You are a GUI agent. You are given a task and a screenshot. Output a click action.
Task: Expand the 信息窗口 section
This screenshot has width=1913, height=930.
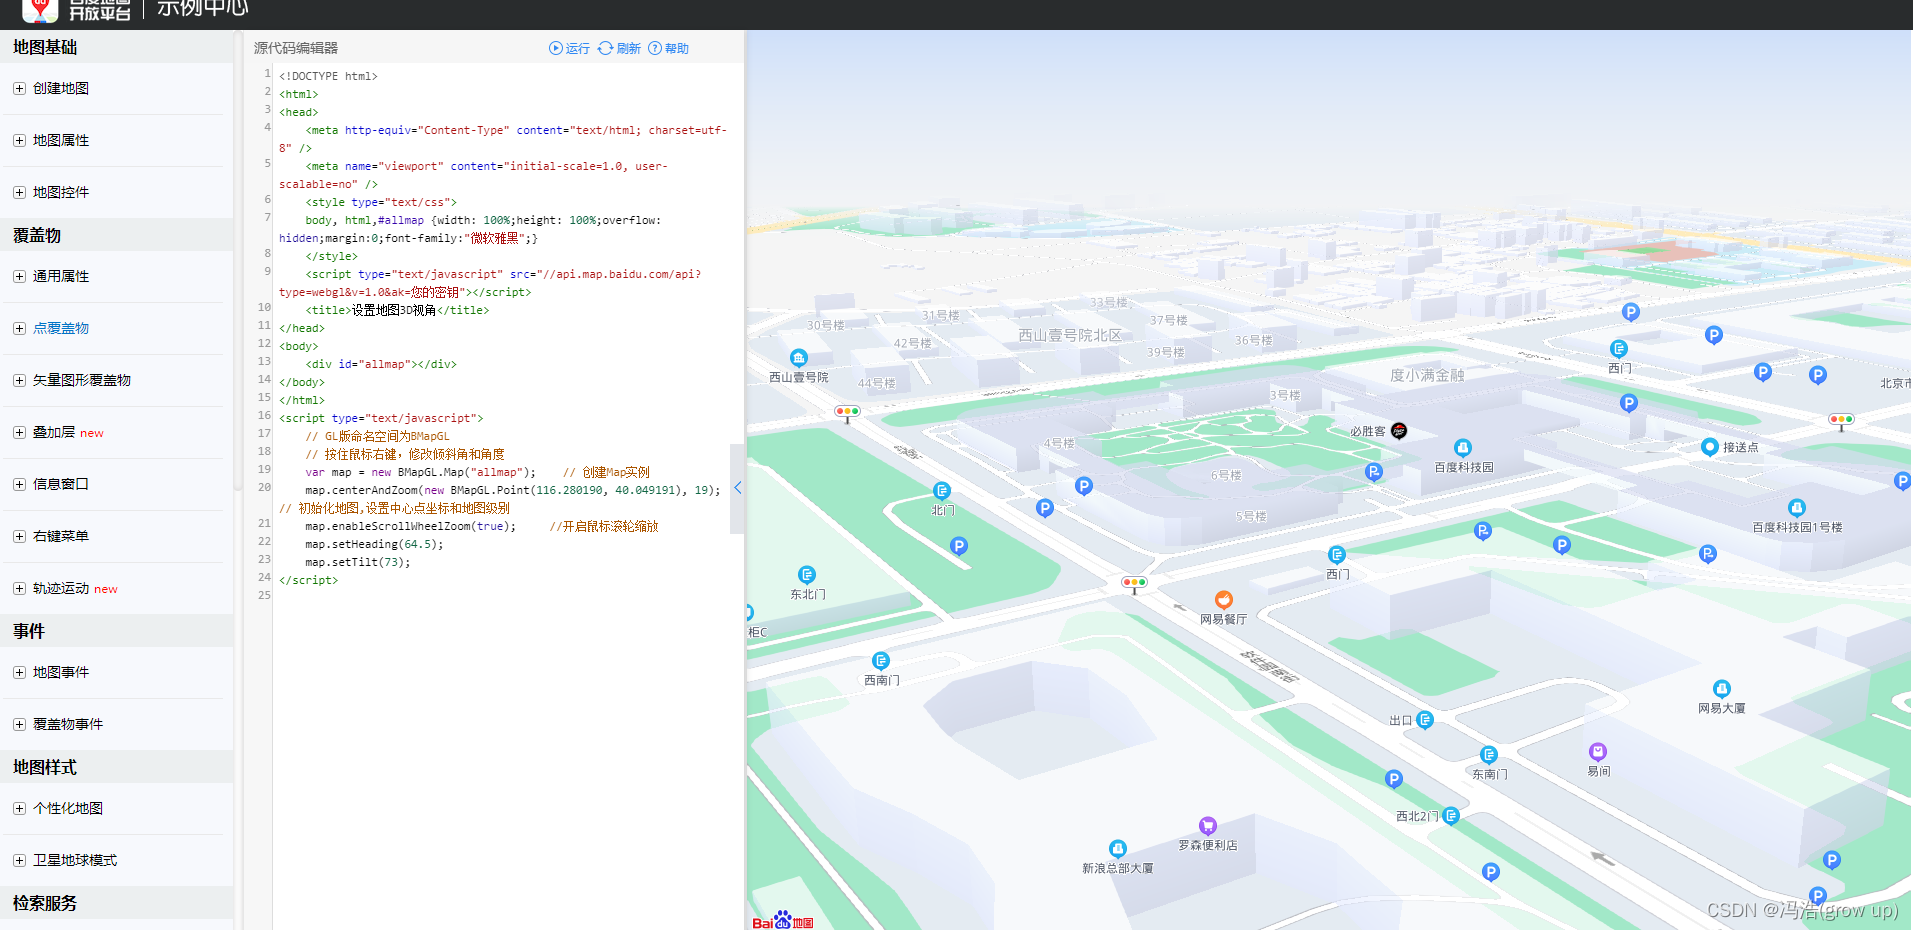point(19,484)
